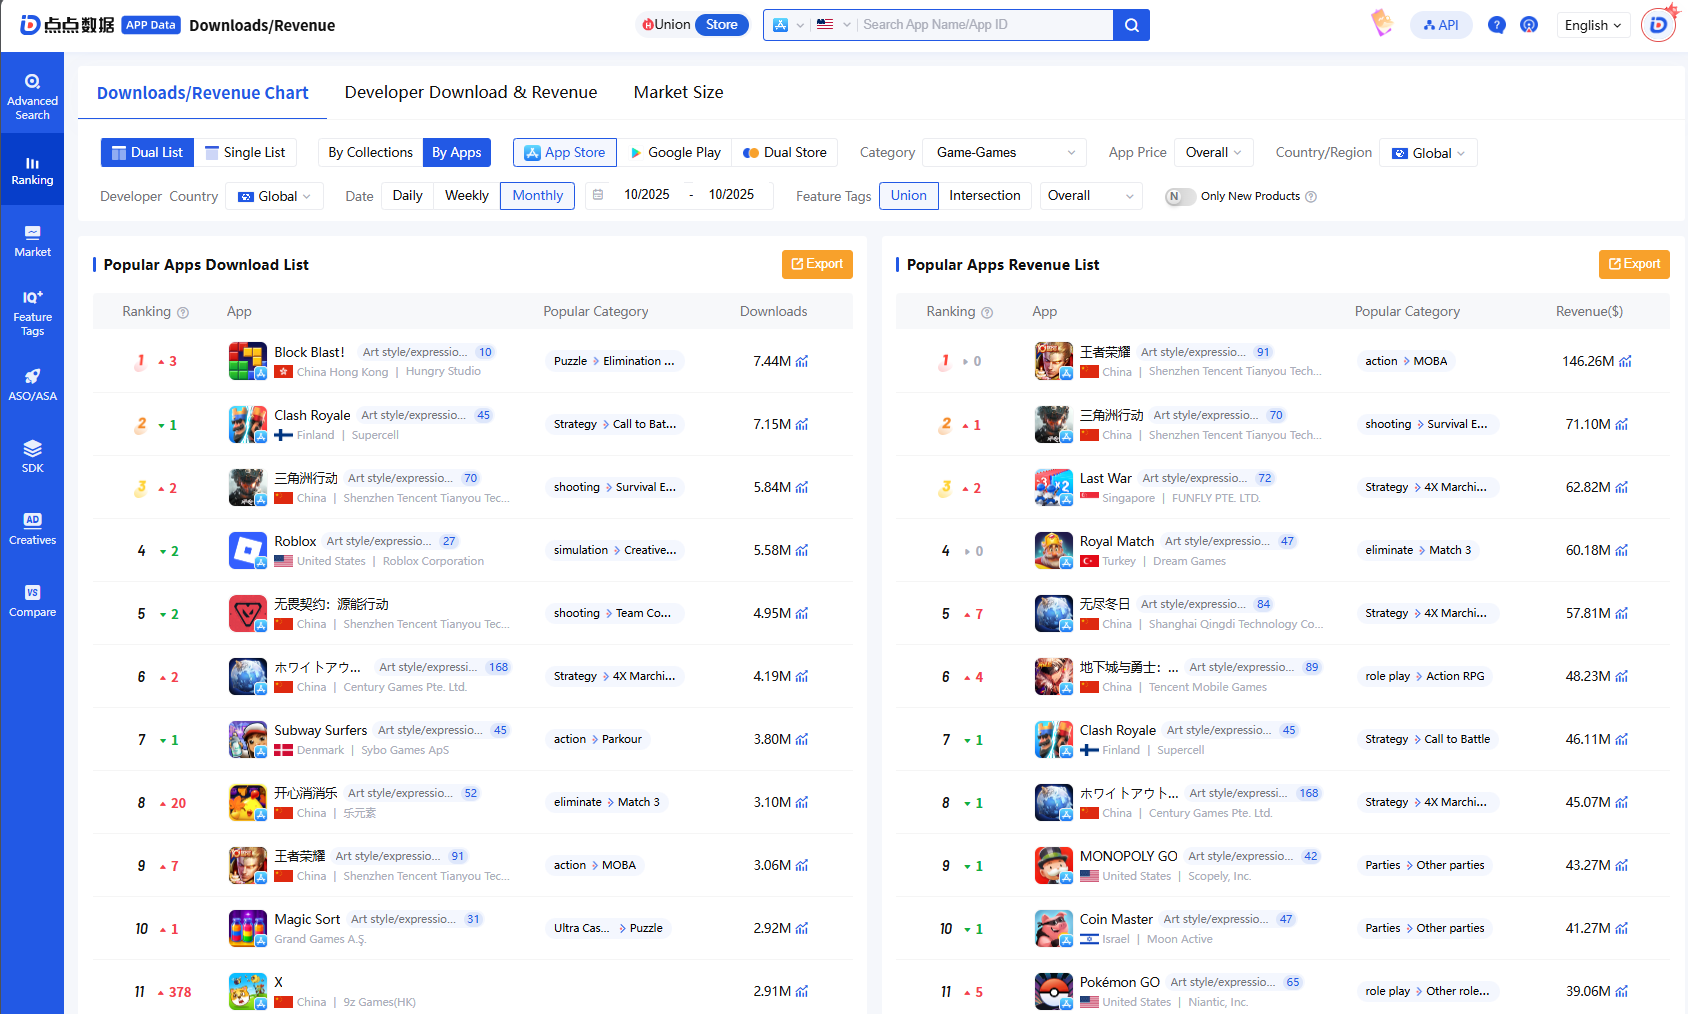Open the downloads trend chart for Roblox
The height and width of the screenshot is (1014, 1688).
[802, 550]
